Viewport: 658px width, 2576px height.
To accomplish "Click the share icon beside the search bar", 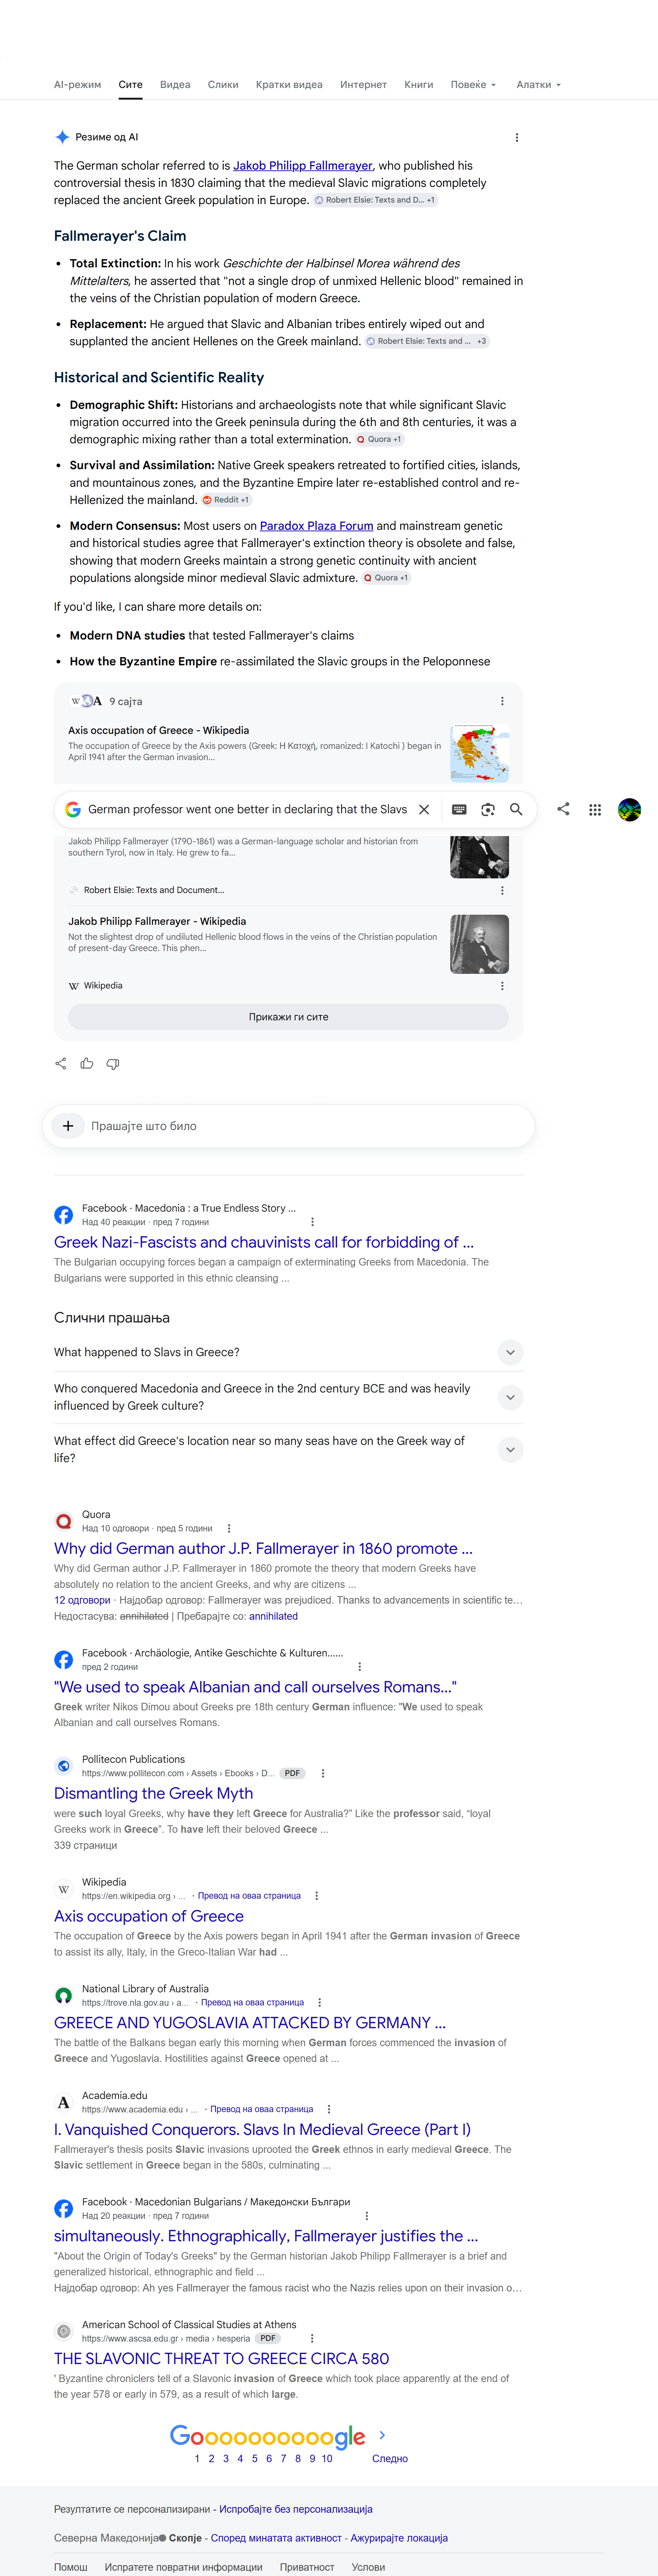I will click(x=563, y=809).
